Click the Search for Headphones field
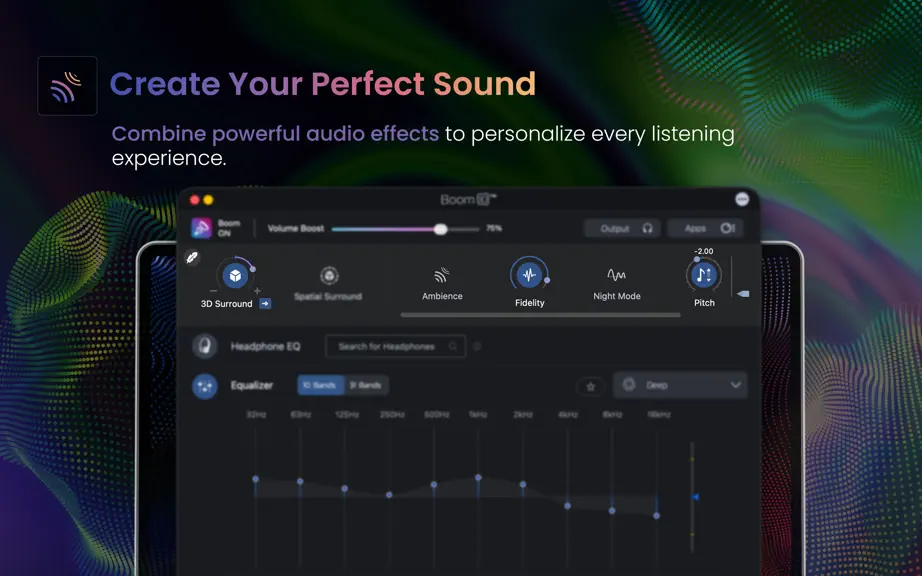 [x=395, y=347]
